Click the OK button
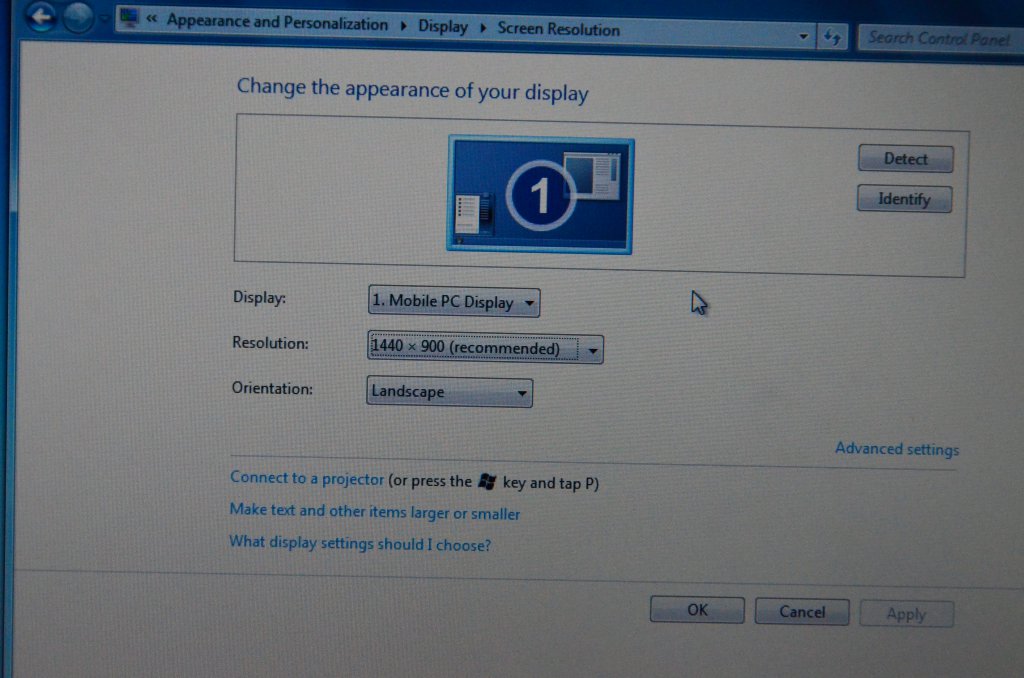Viewport: 1024px width, 678px height. 697,609
